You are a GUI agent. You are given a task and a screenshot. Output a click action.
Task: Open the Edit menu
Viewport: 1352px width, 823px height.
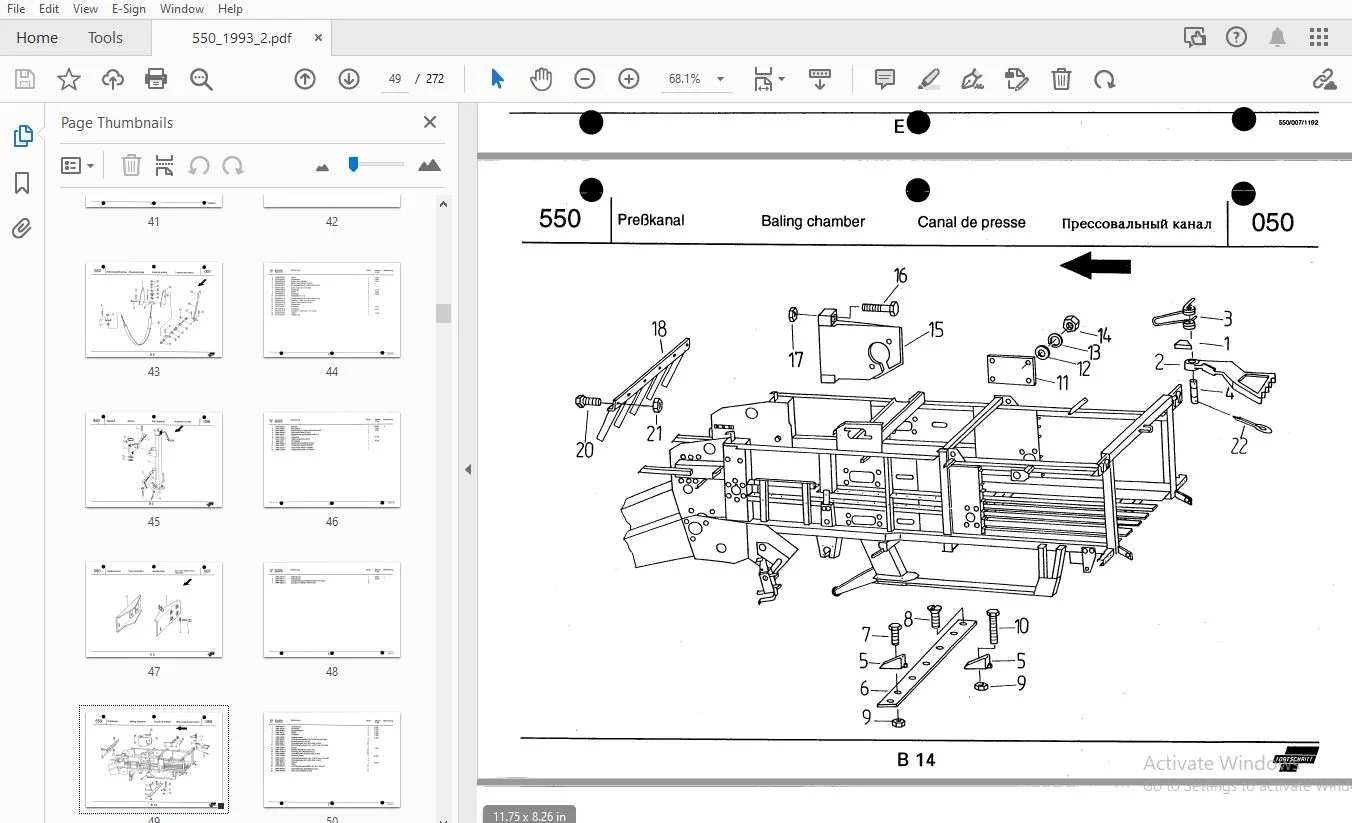[49, 9]
